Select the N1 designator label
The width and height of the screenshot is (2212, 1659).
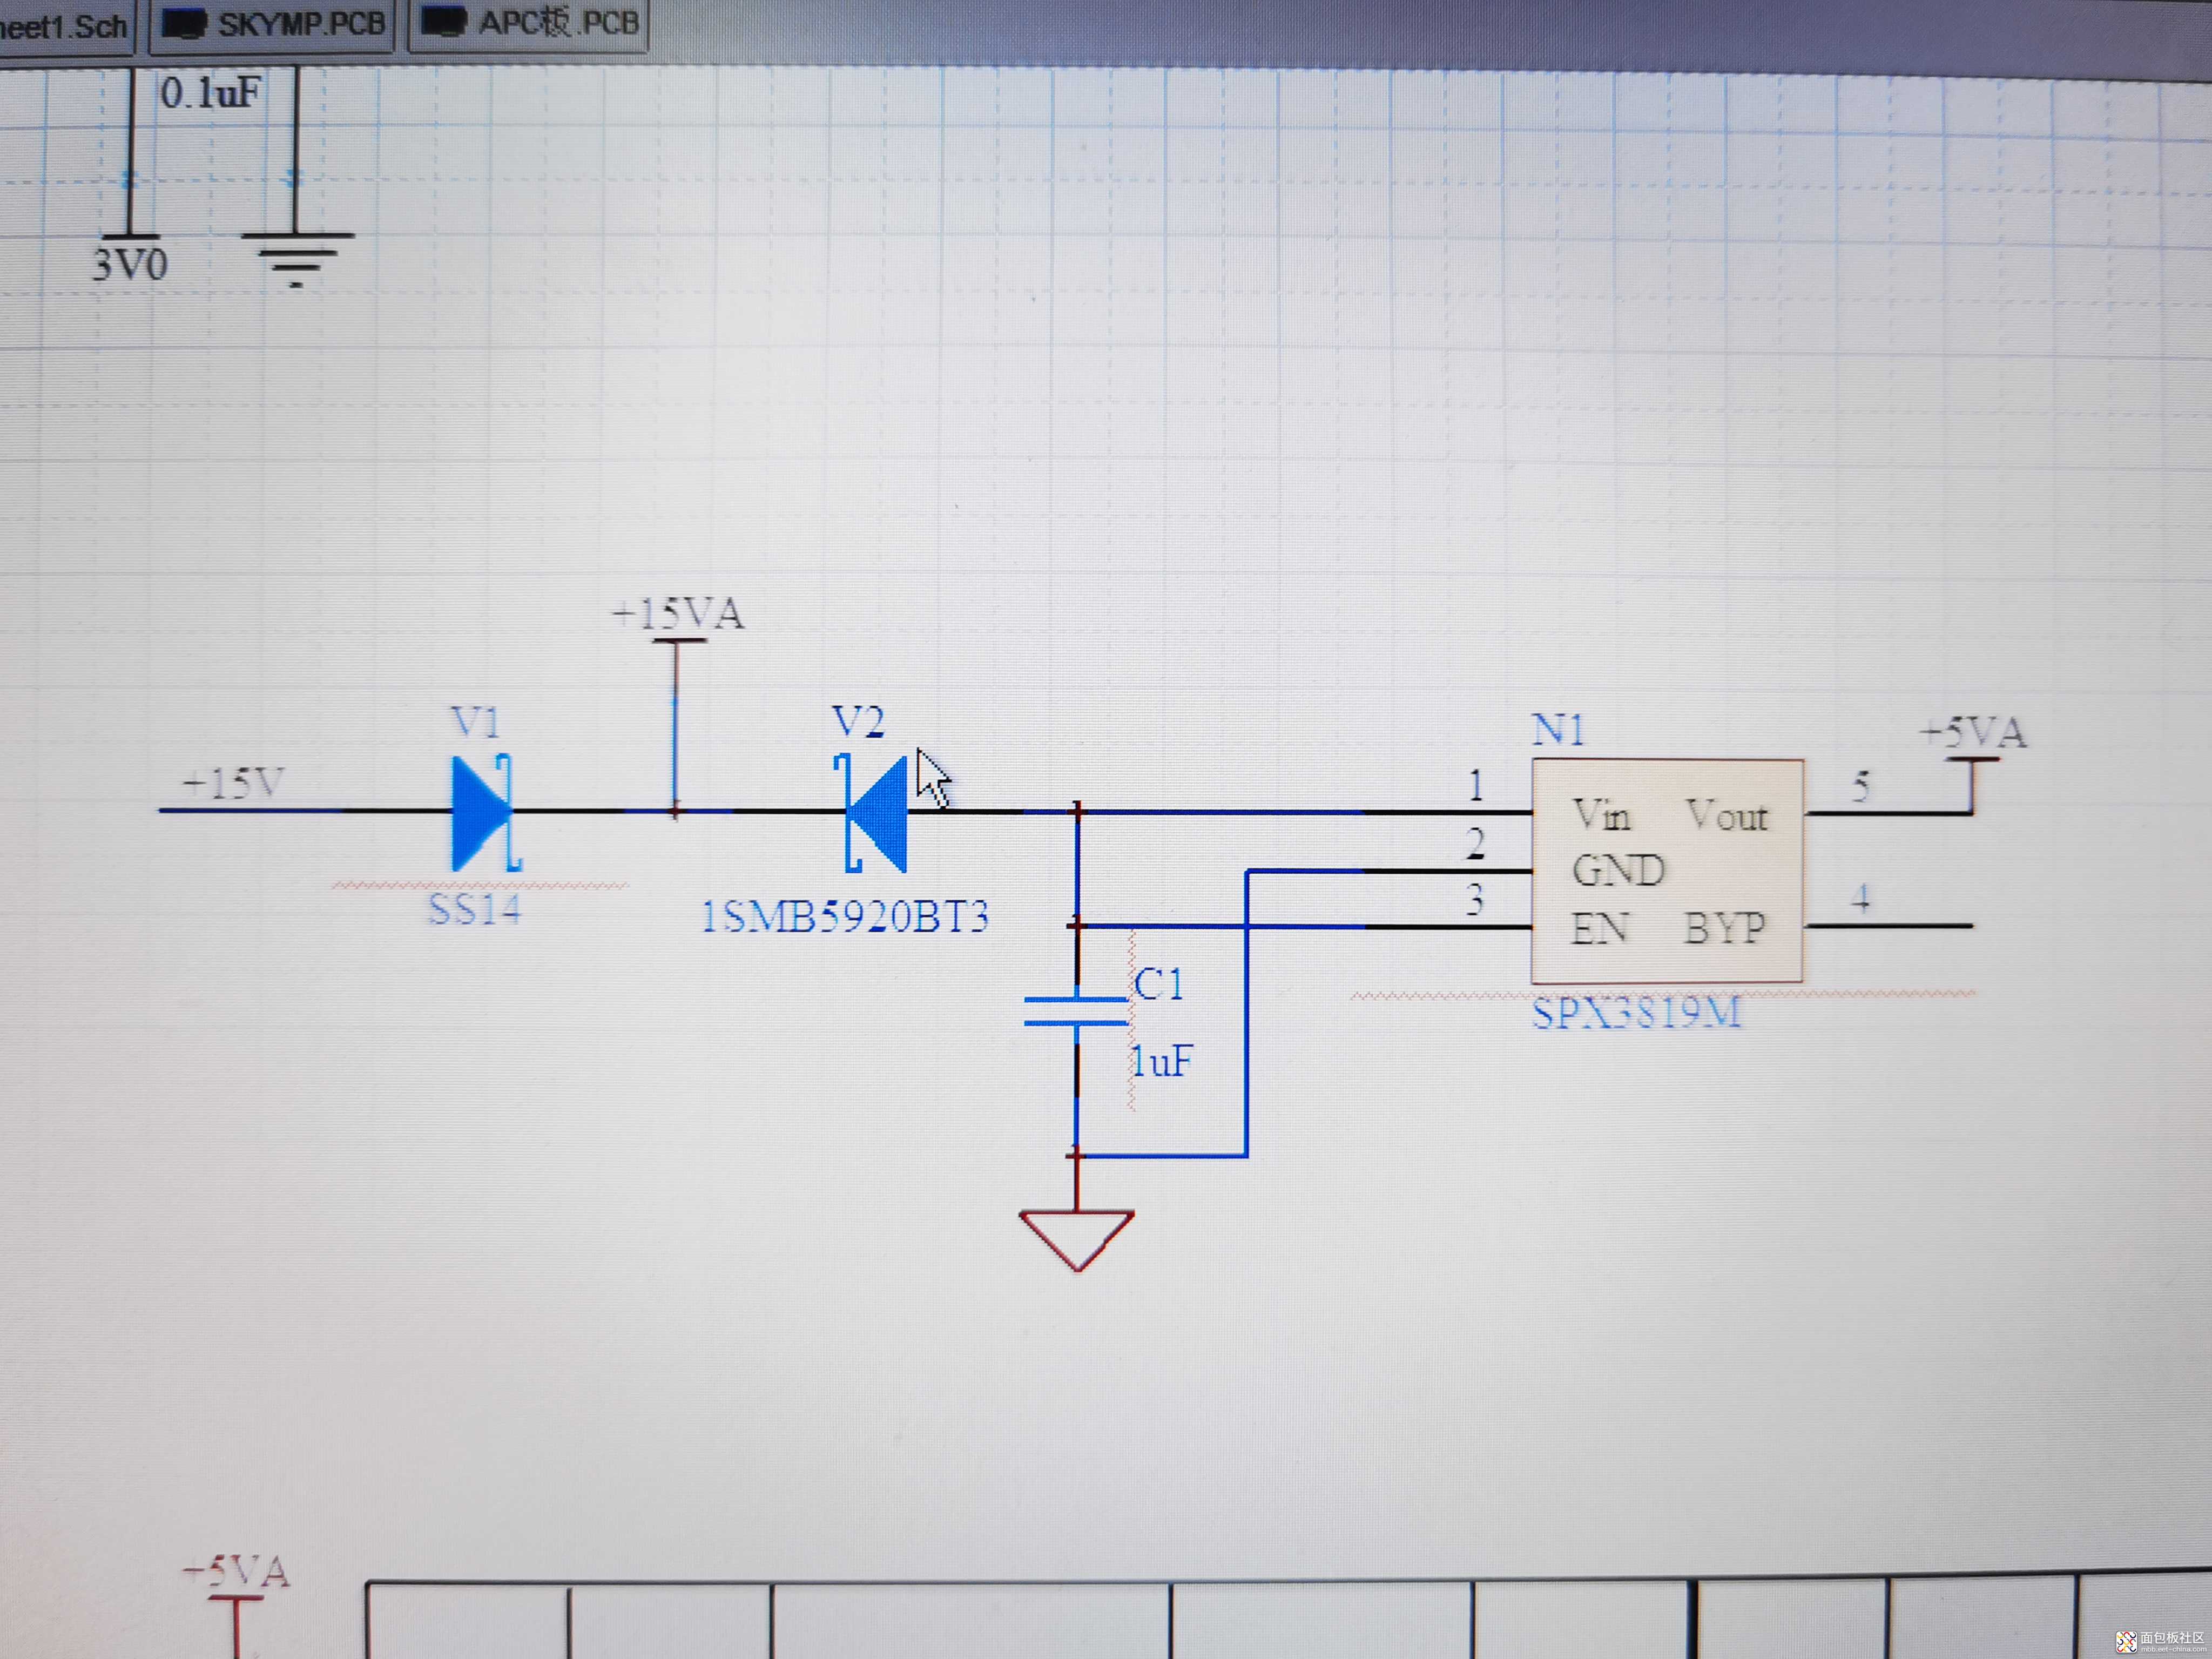point(1558,729)
